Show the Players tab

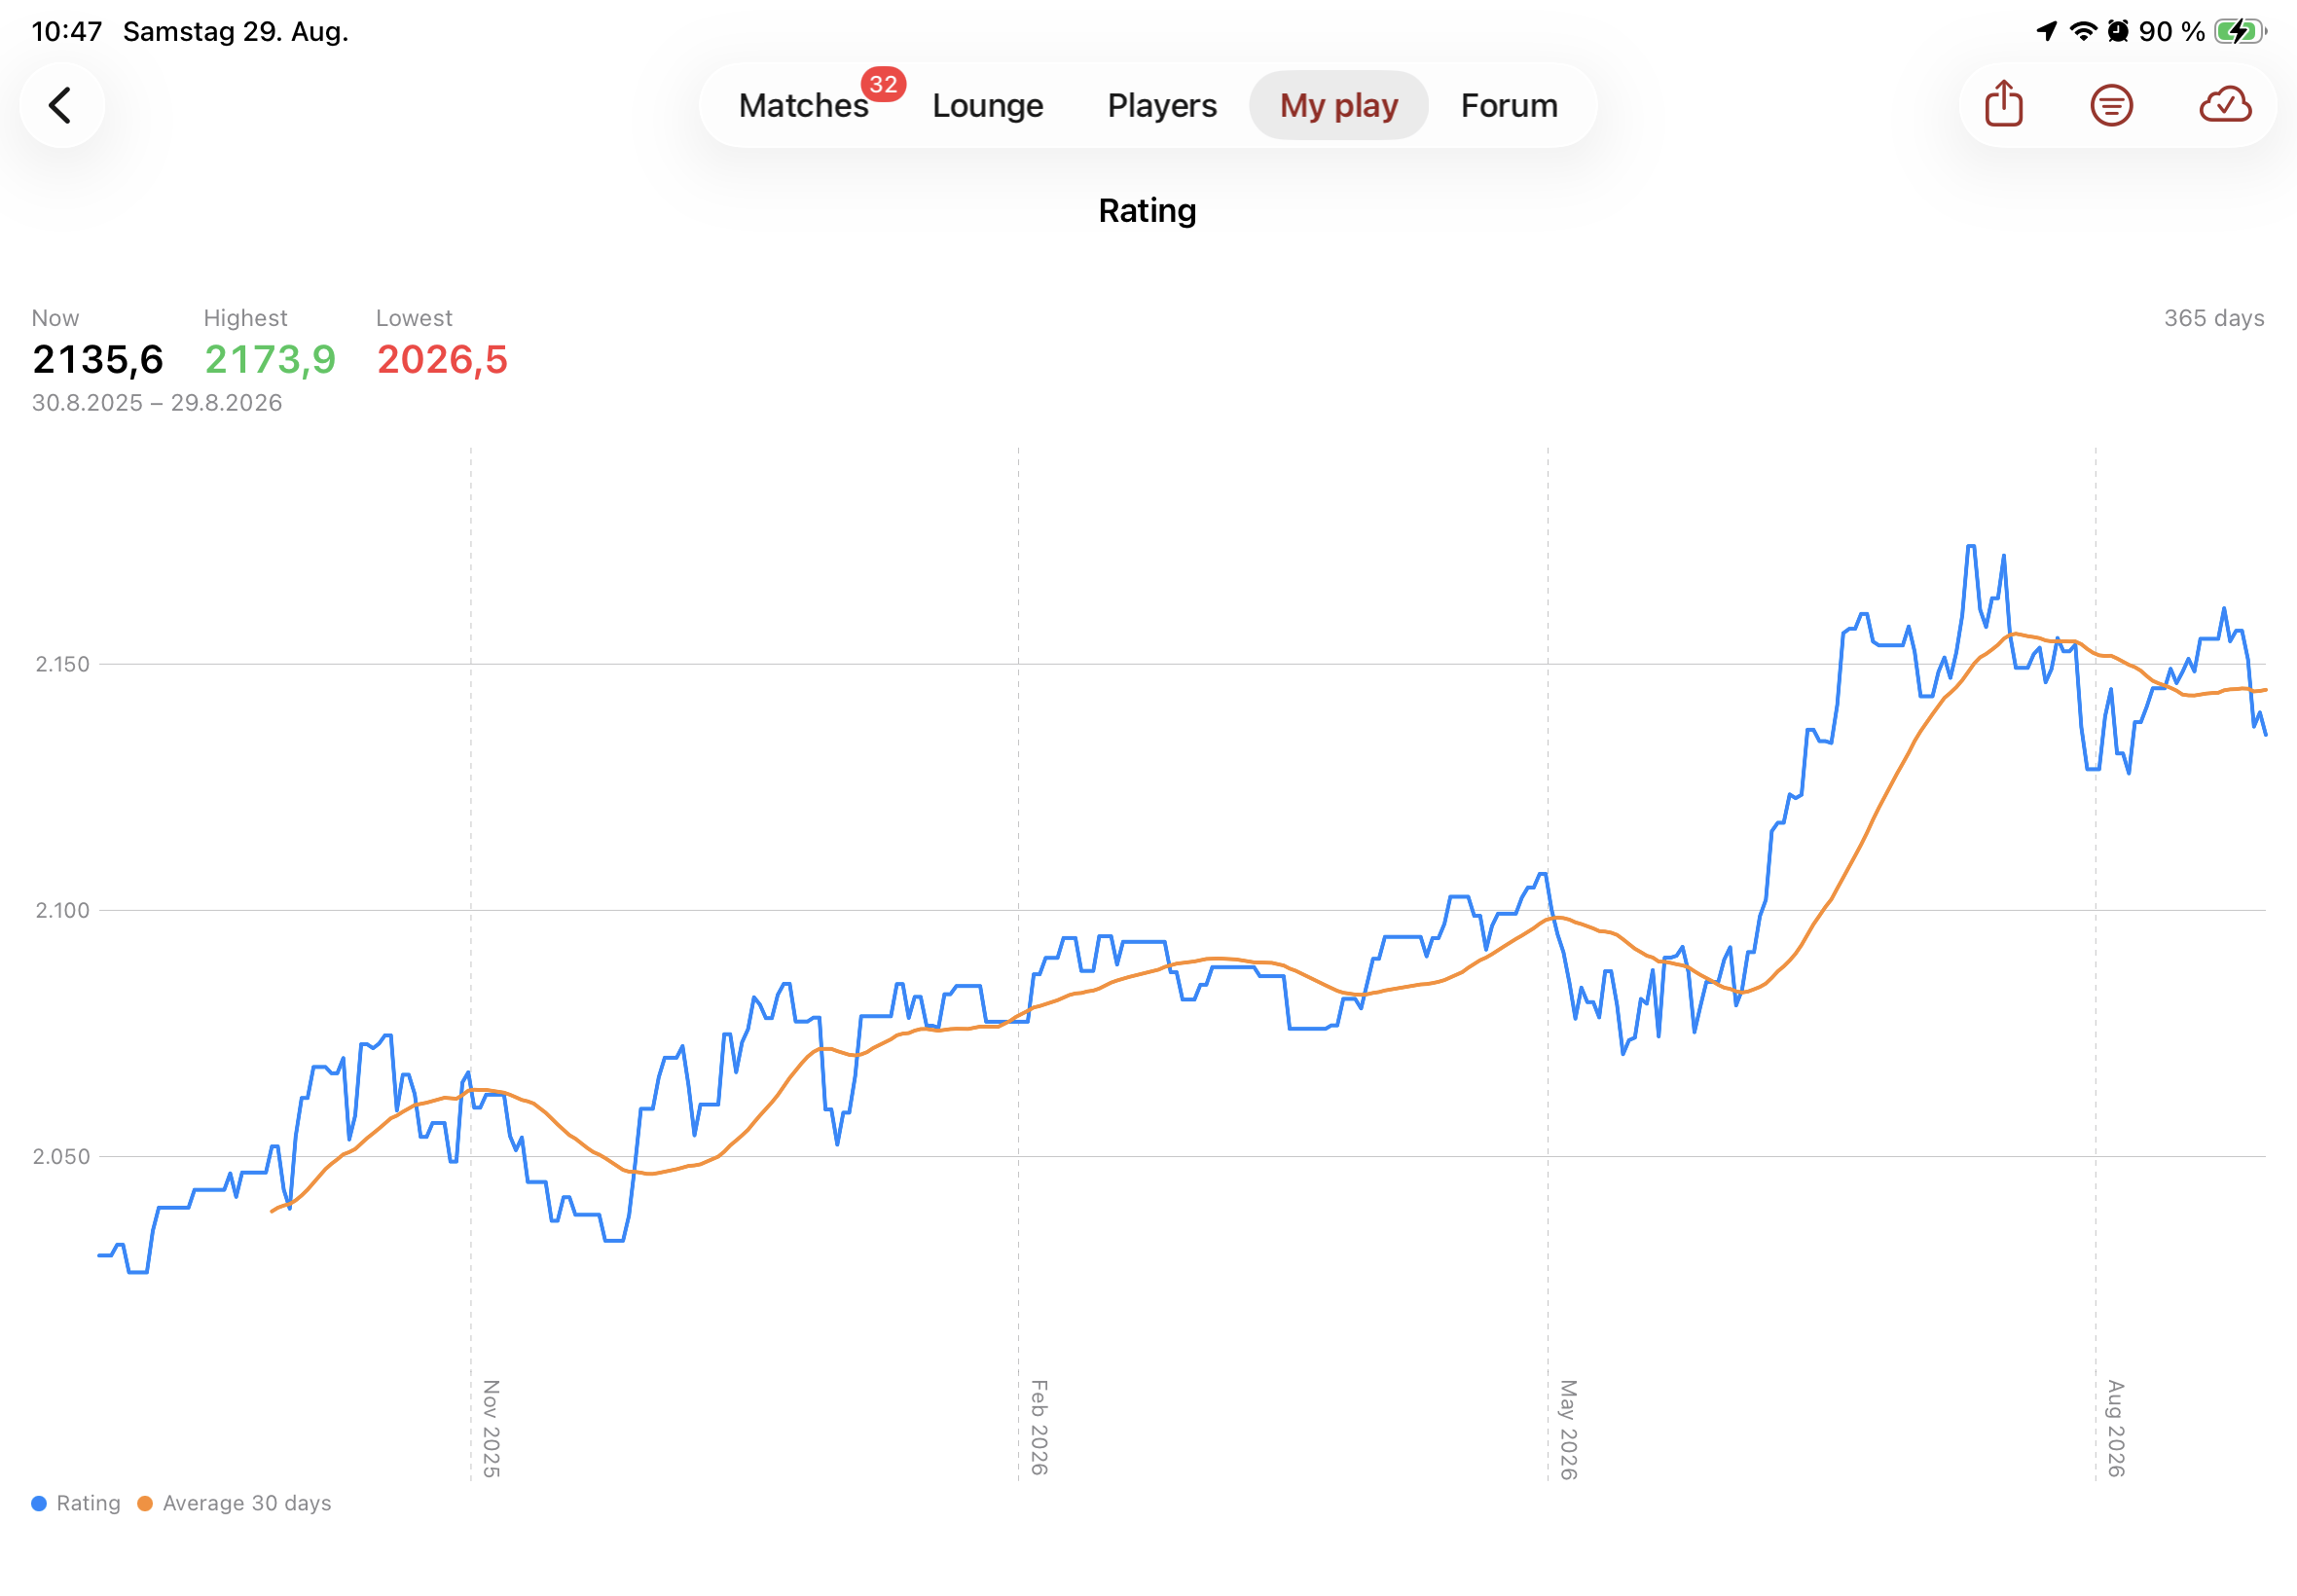[1162, 105]
